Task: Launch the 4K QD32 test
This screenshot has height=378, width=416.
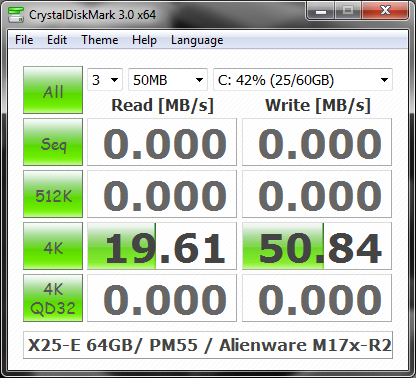Action: coord(53,298)
